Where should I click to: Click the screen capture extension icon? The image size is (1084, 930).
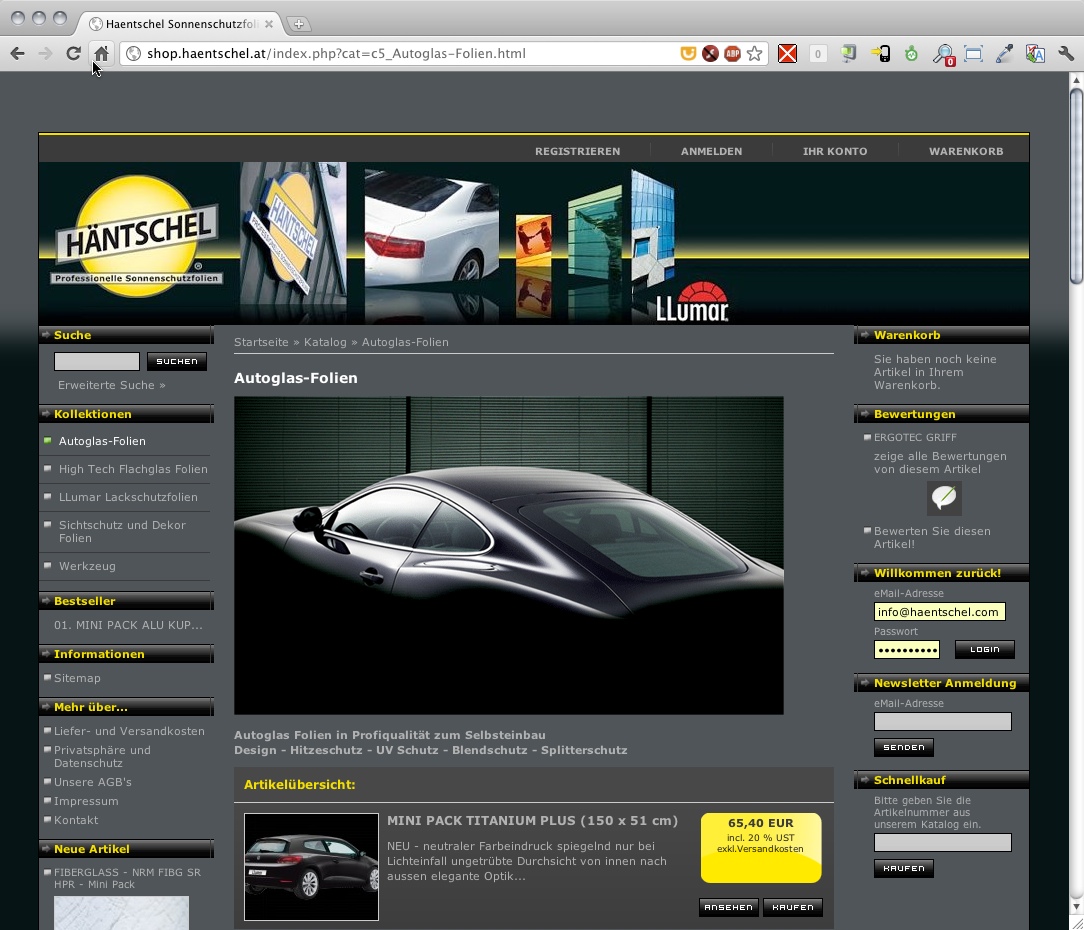click(x=973, y=53)
